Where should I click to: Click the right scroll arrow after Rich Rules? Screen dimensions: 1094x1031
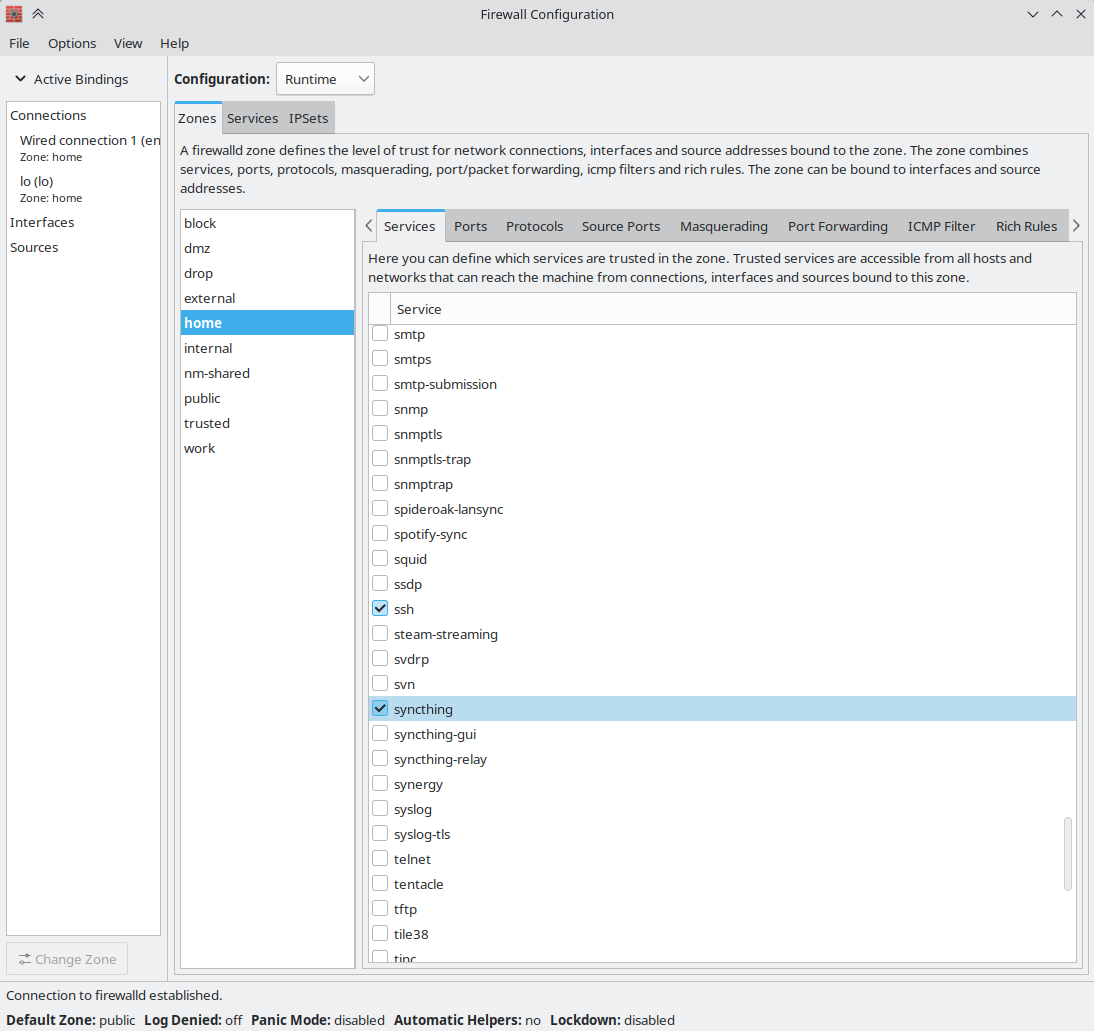(x=1076, y=226)
